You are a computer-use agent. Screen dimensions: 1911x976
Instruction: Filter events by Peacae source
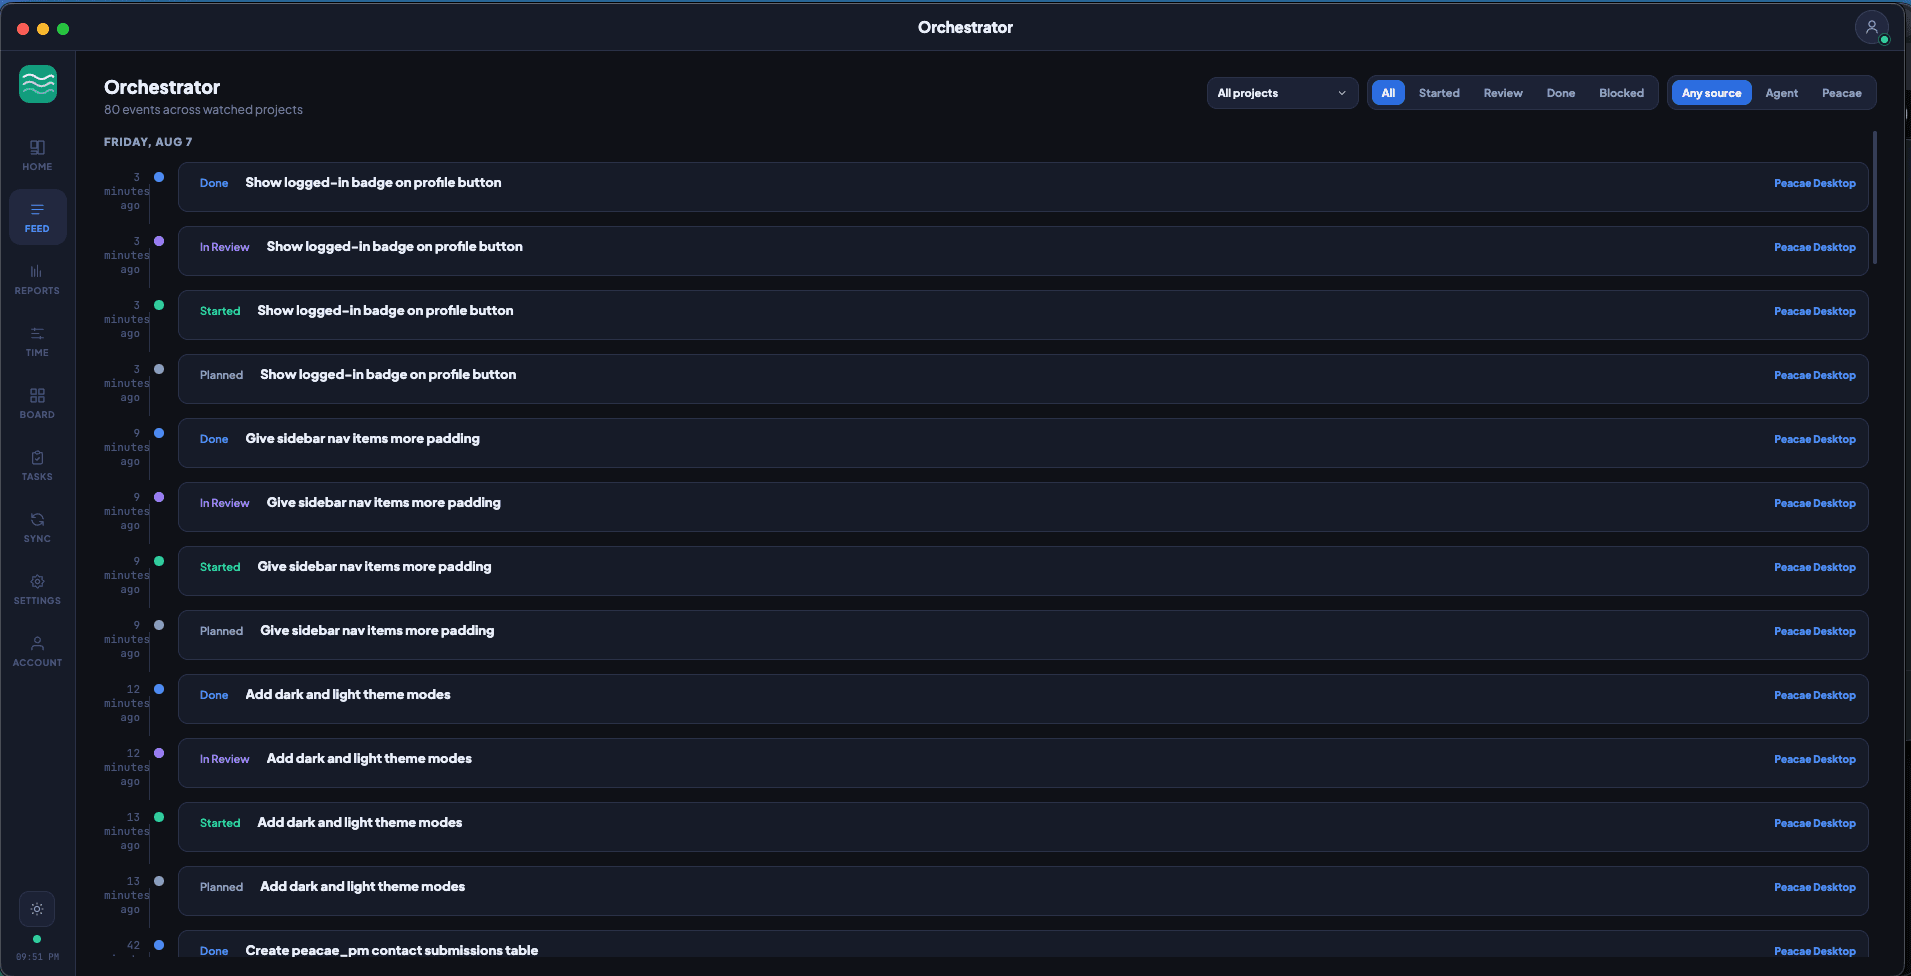1841,93
